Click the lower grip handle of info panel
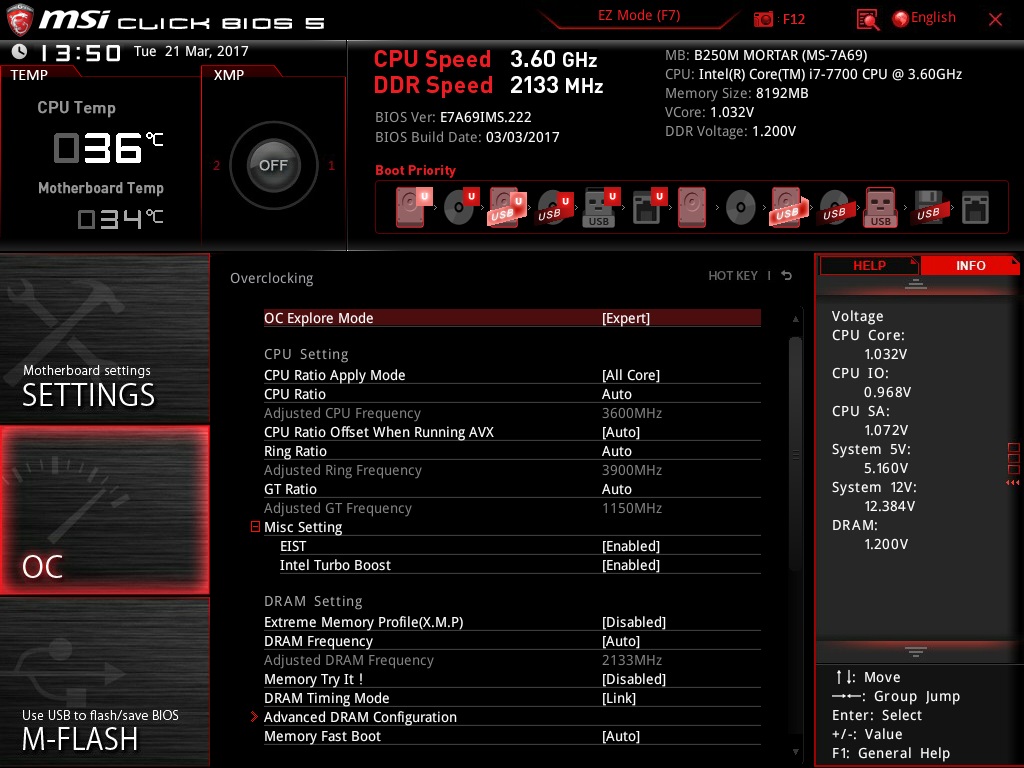This screenshot has width=1024, height=768. [x=916, y=652]
